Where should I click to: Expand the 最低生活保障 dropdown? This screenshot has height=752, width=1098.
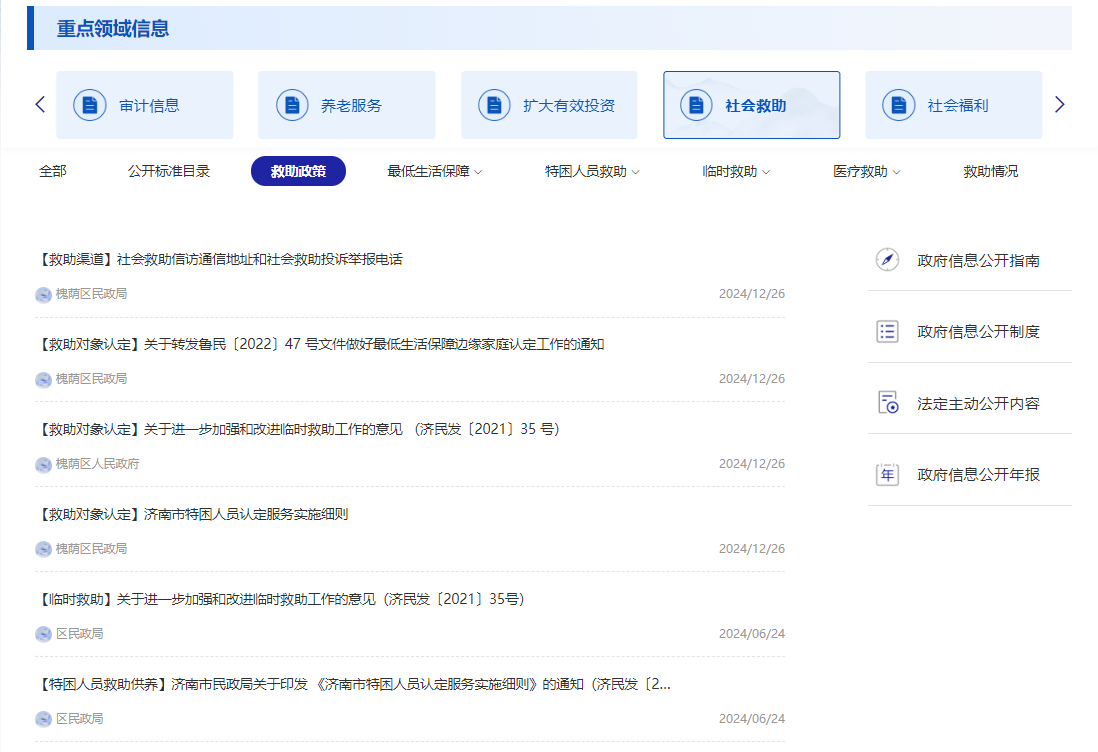[434, 172]
